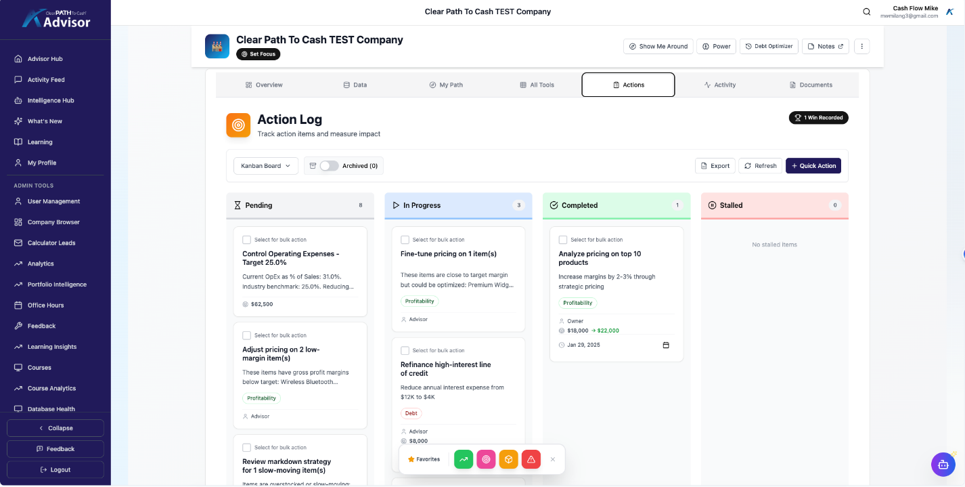Image resolution: width=965 pixels, height=487 pixels.
Task: Click Set Focus button
Action: pos(258,54)
